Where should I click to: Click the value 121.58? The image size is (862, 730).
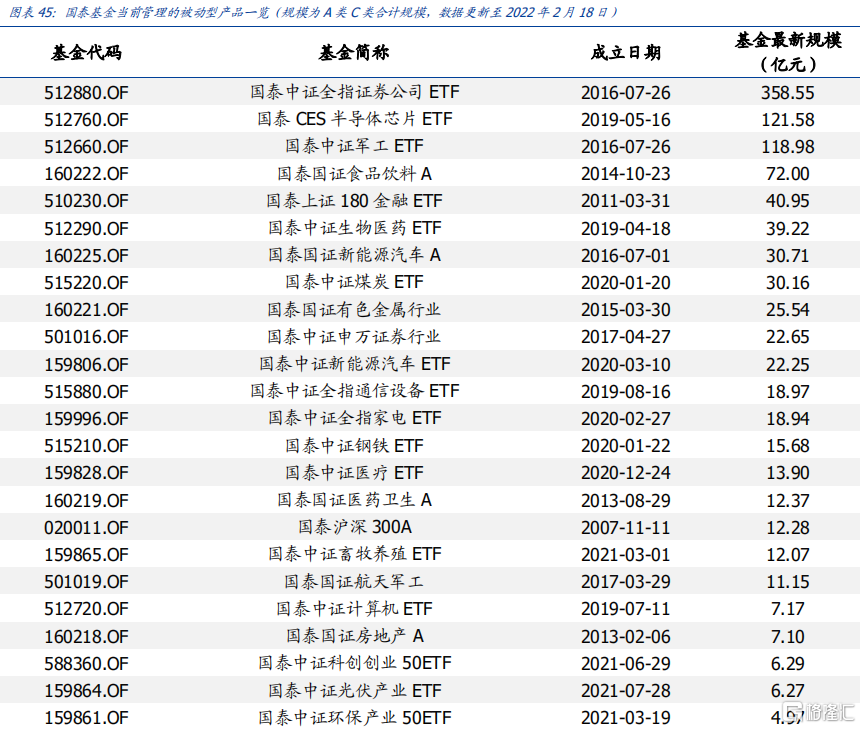tap(787, 119)
